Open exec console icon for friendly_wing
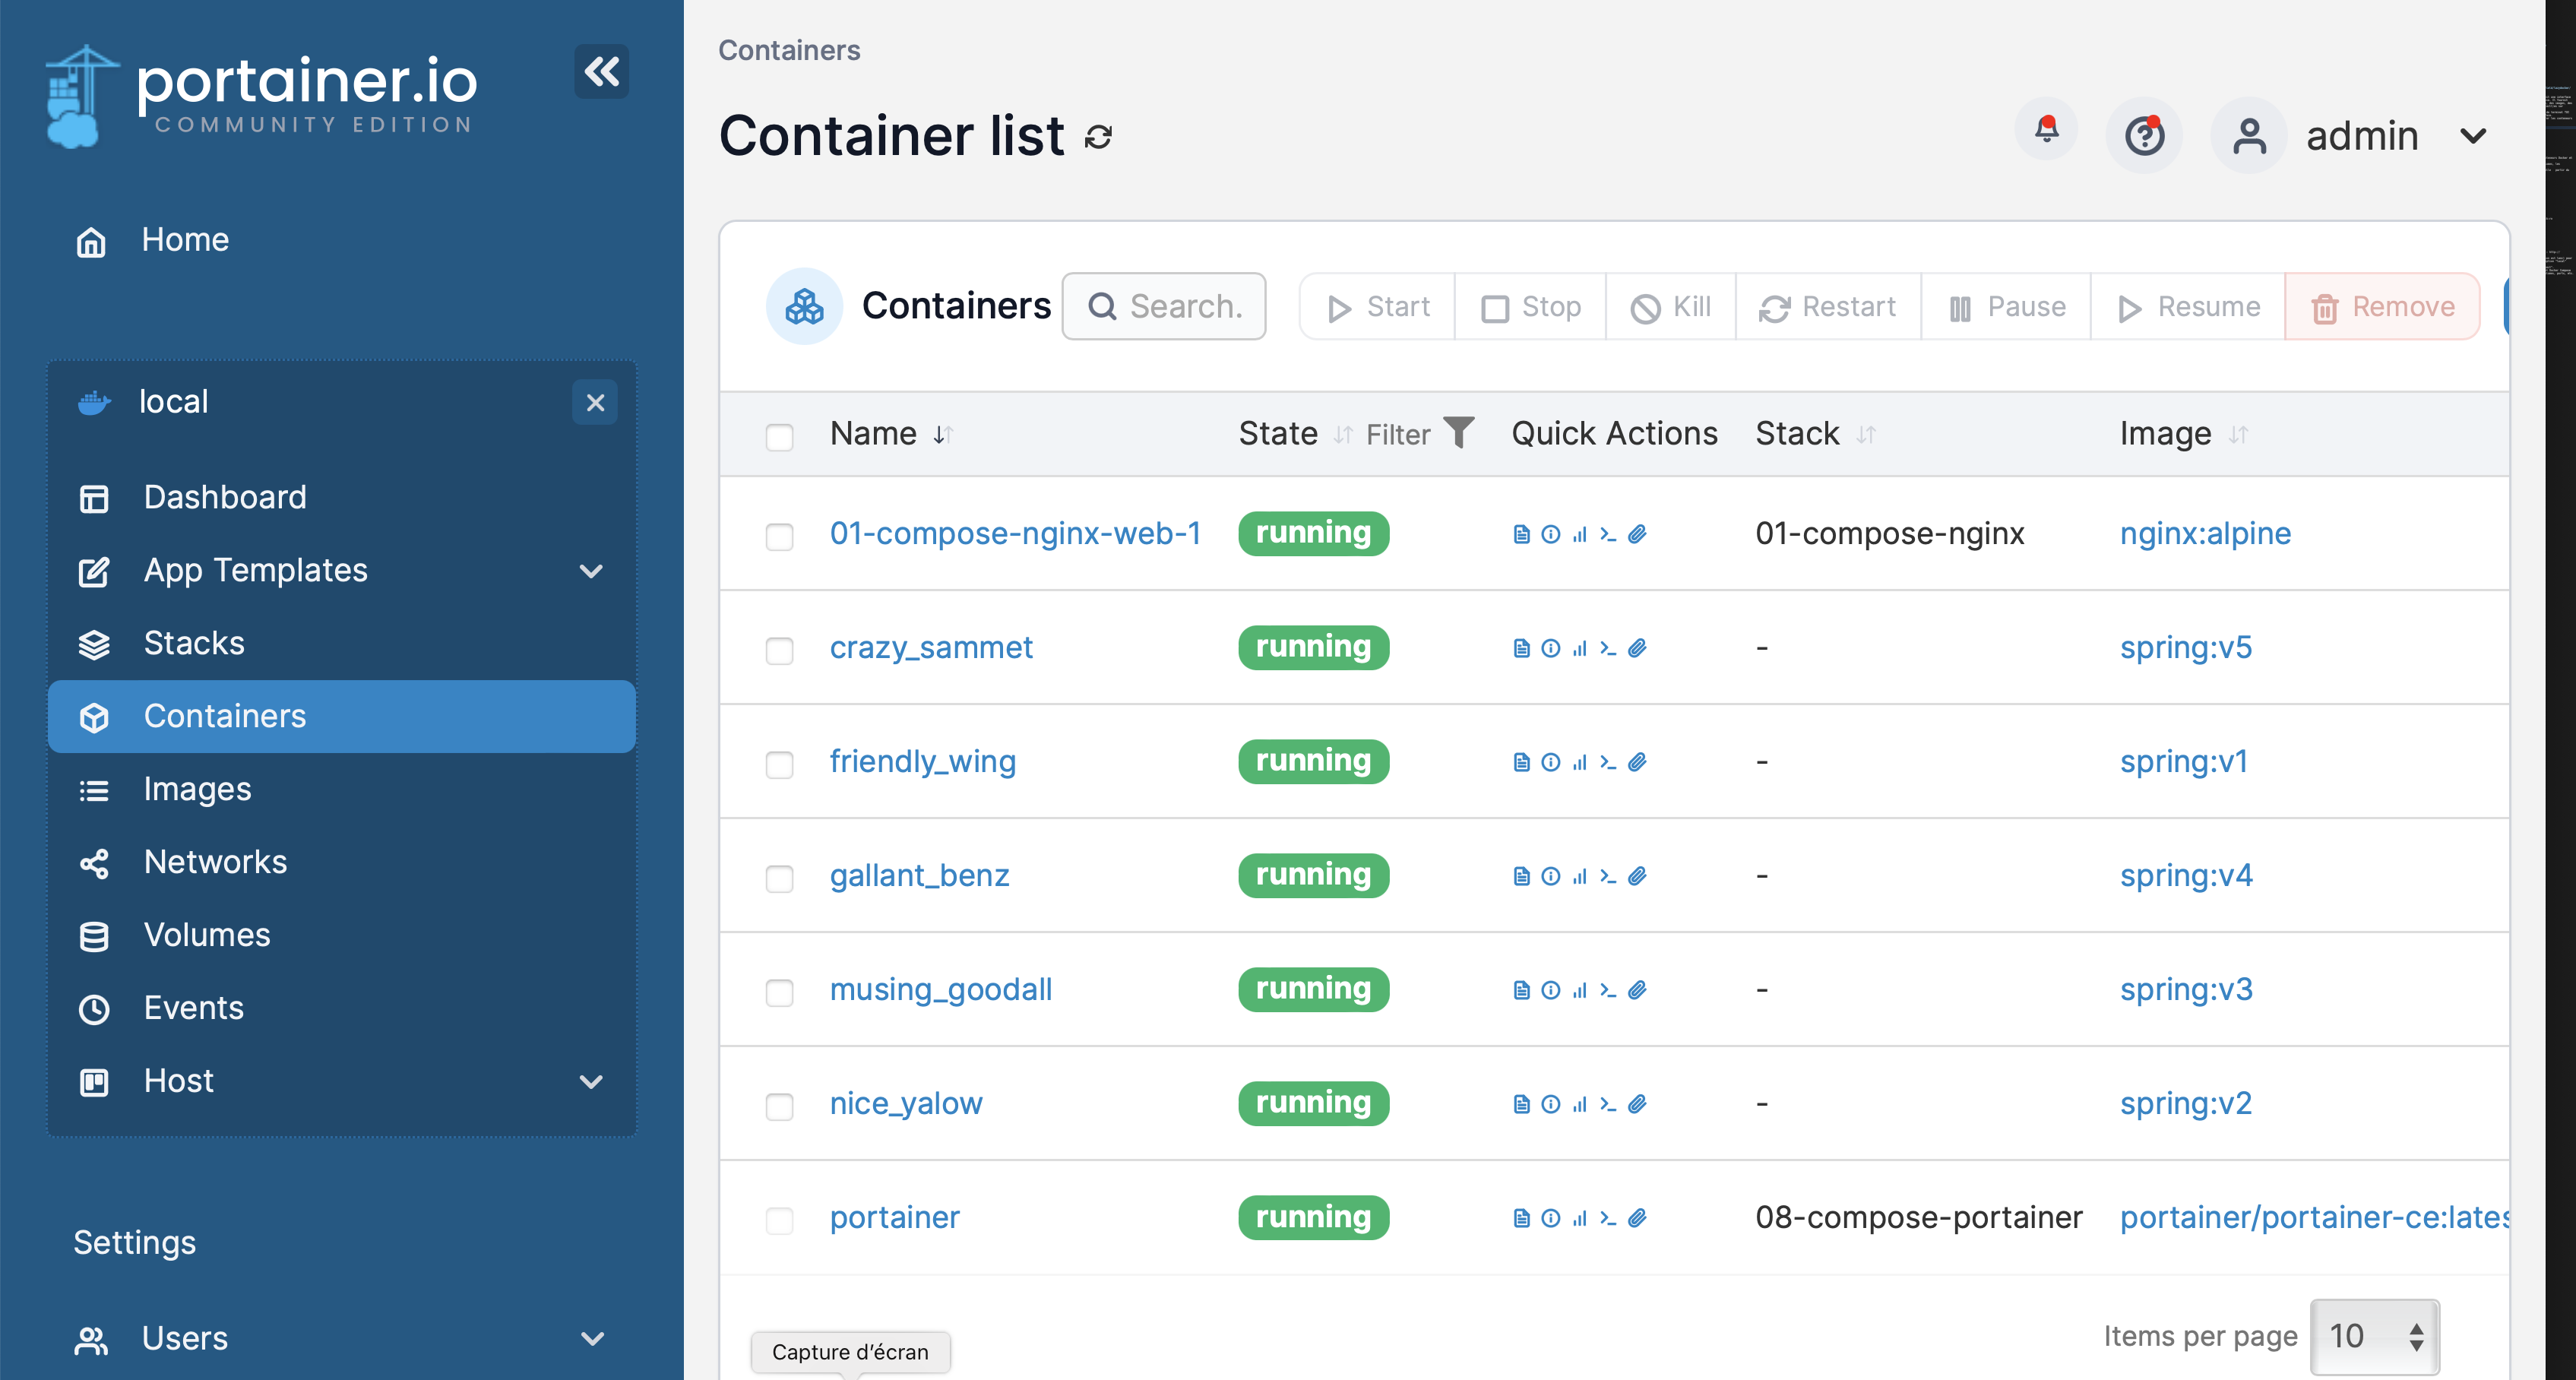 click(1607, 762)
